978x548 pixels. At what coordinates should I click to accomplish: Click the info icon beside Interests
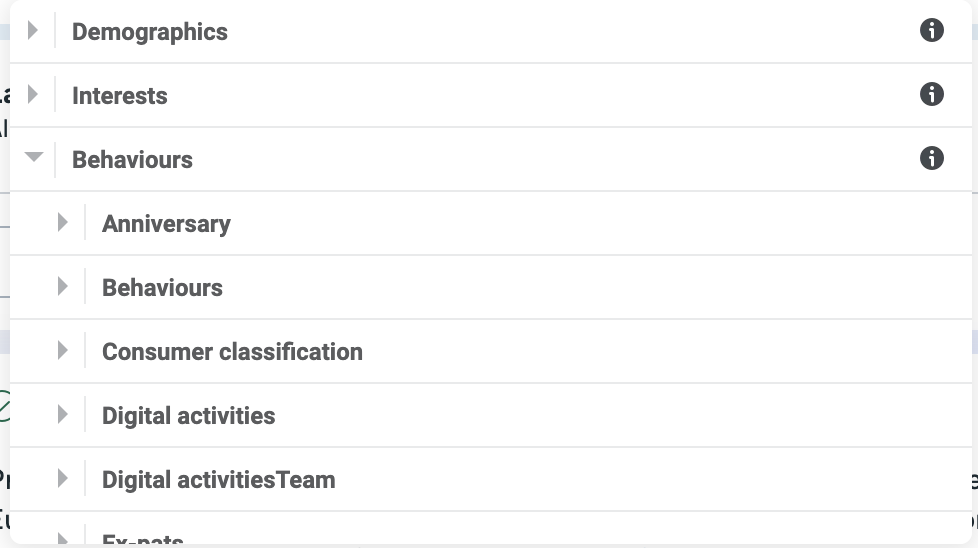click(931, 94)
